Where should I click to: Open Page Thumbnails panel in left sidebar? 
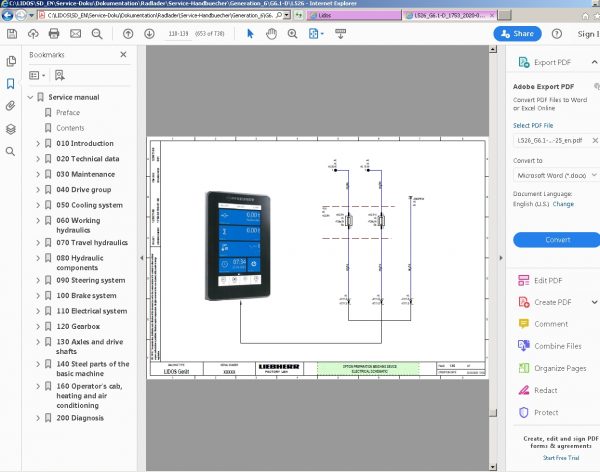pos(10,61)
